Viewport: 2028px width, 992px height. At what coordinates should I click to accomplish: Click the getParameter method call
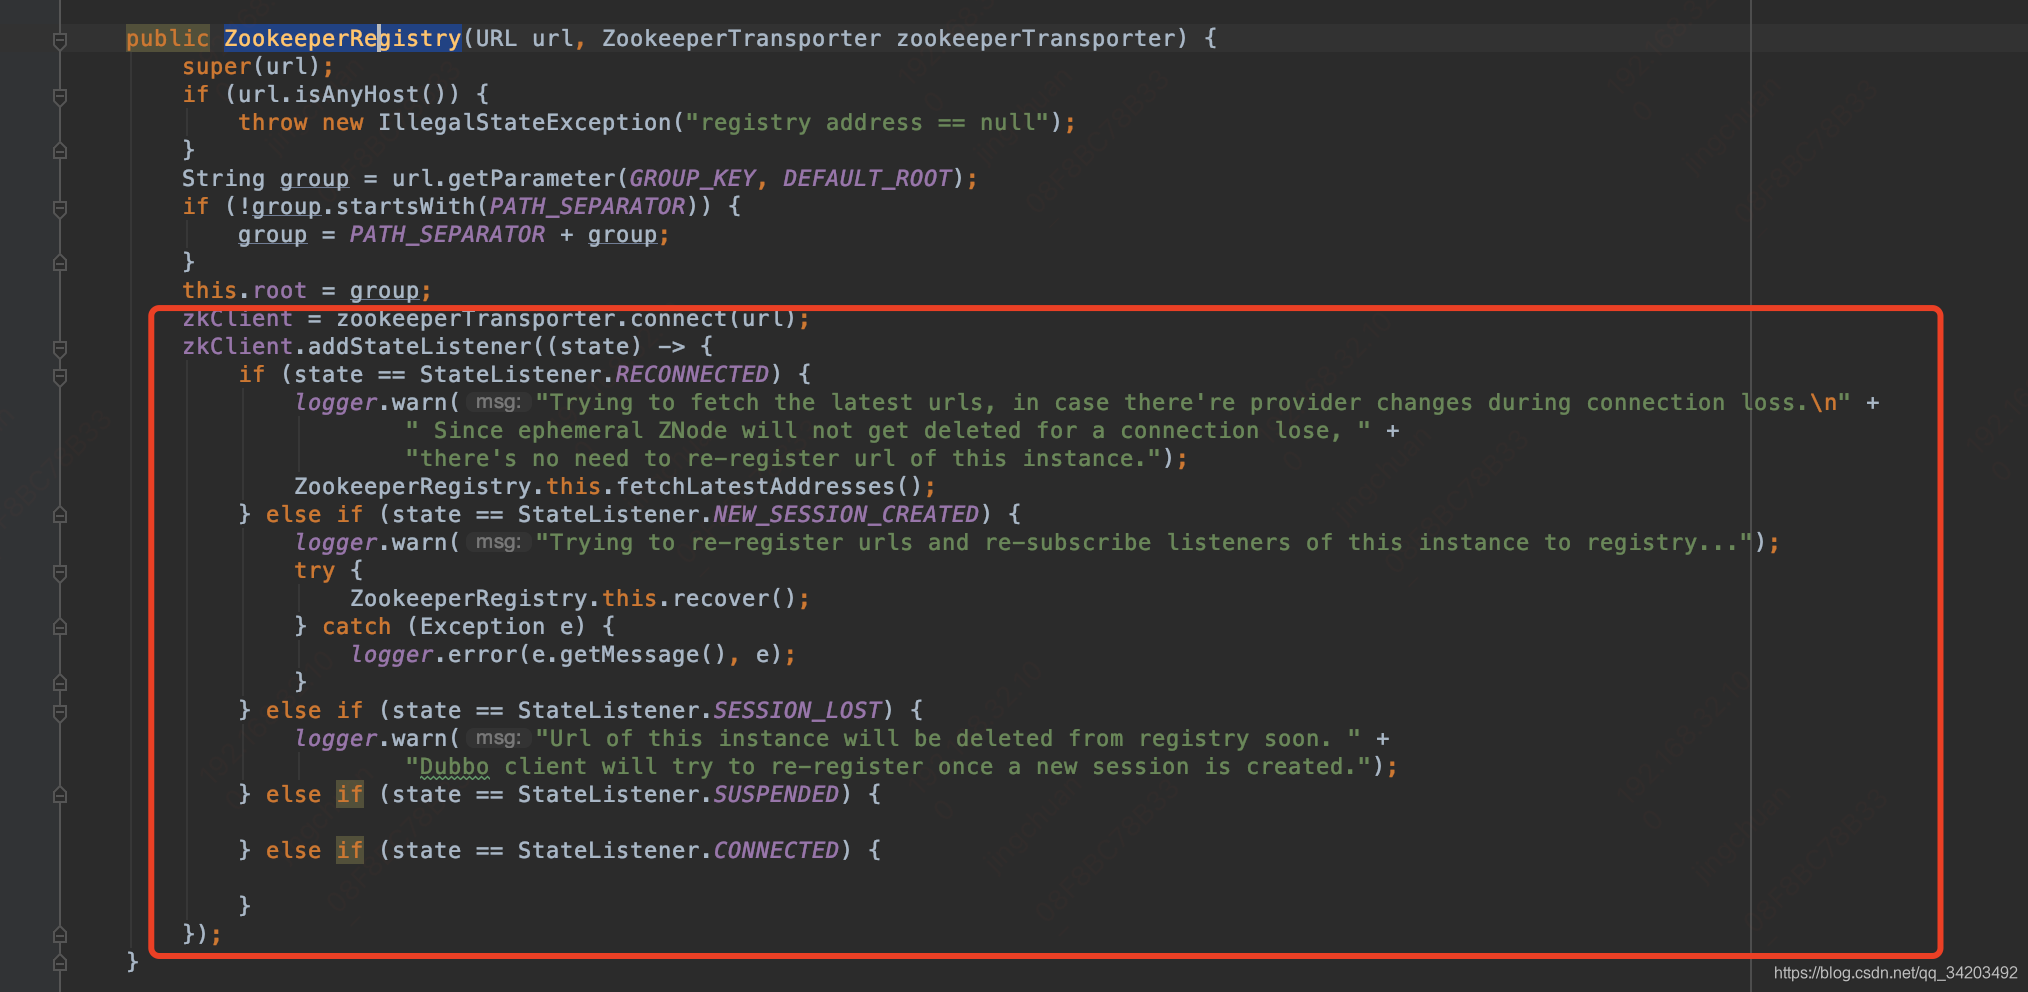pos(531,178)
